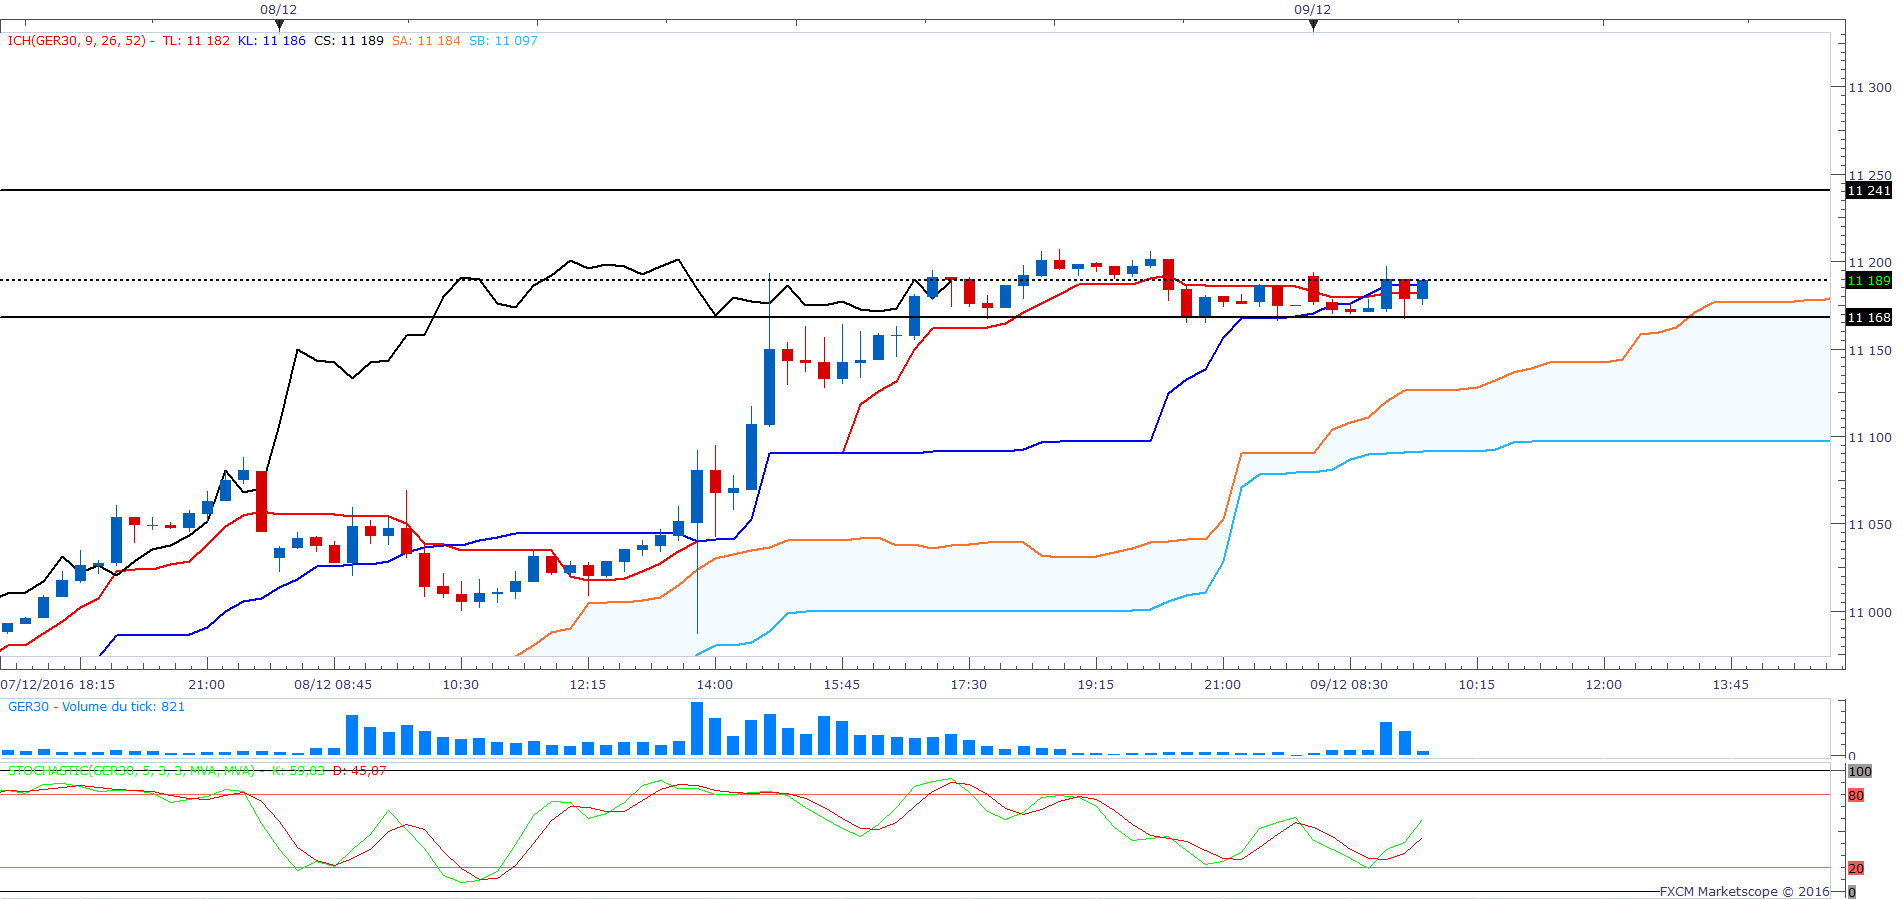Click the 09/12 08:30 time axis label
Screen dimensions: 1903x900
pos(1349,685)
